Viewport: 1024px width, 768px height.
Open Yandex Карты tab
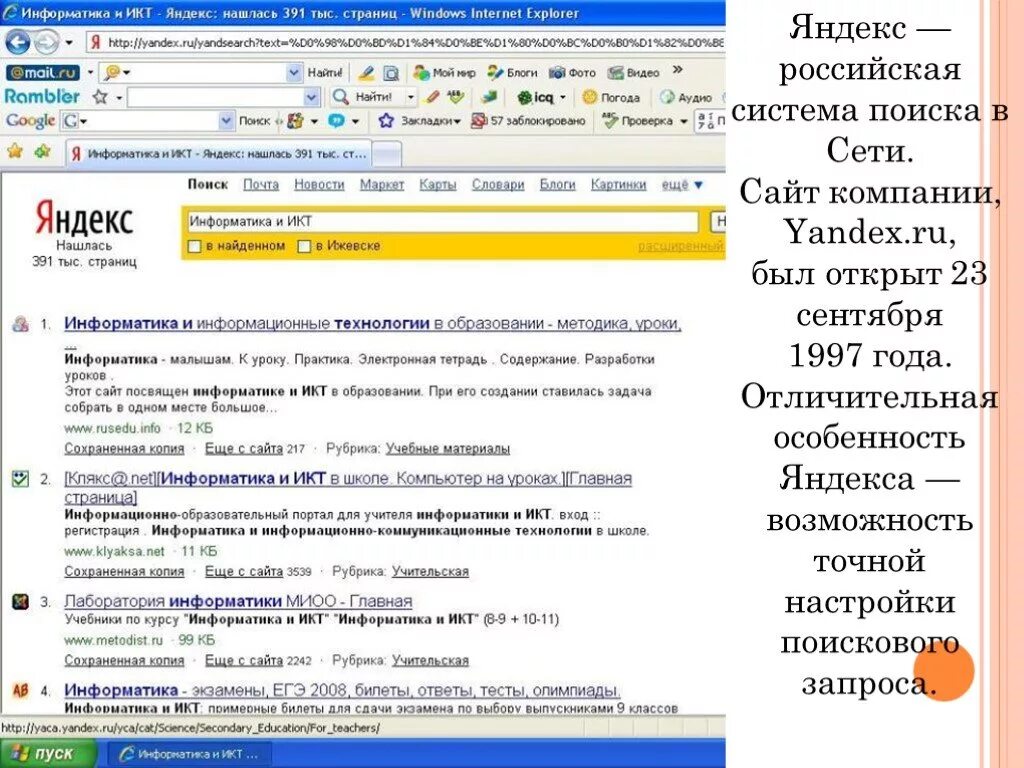[438, 185]
